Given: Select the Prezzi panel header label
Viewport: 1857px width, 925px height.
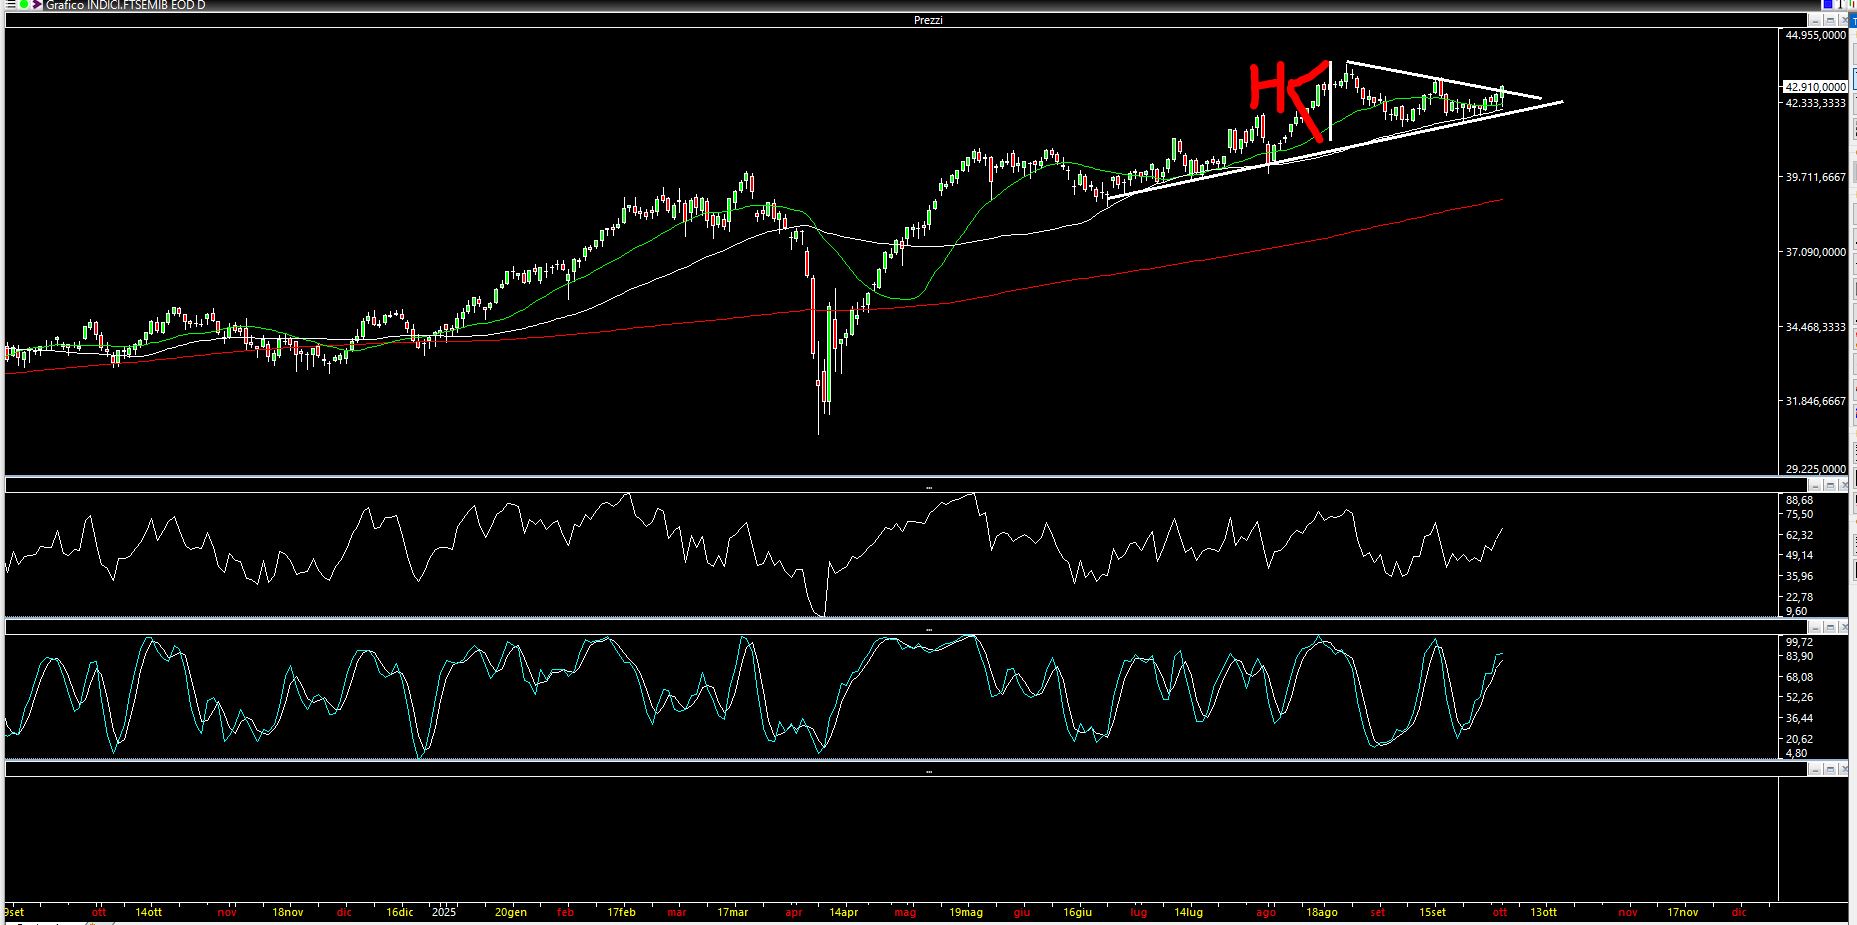Looking at the screenshot, I should (x=928, y=20).
